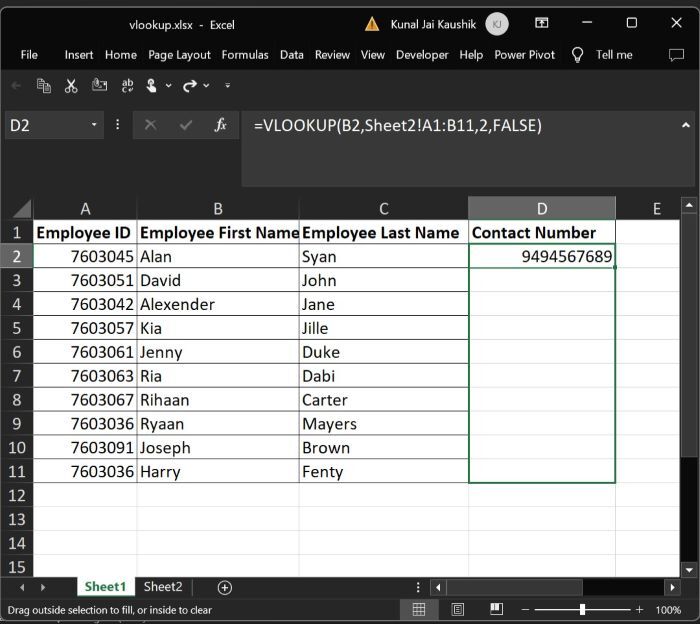Click the 100% zoom level
Screen dimensions: 700x624
[x=668, y=610]
